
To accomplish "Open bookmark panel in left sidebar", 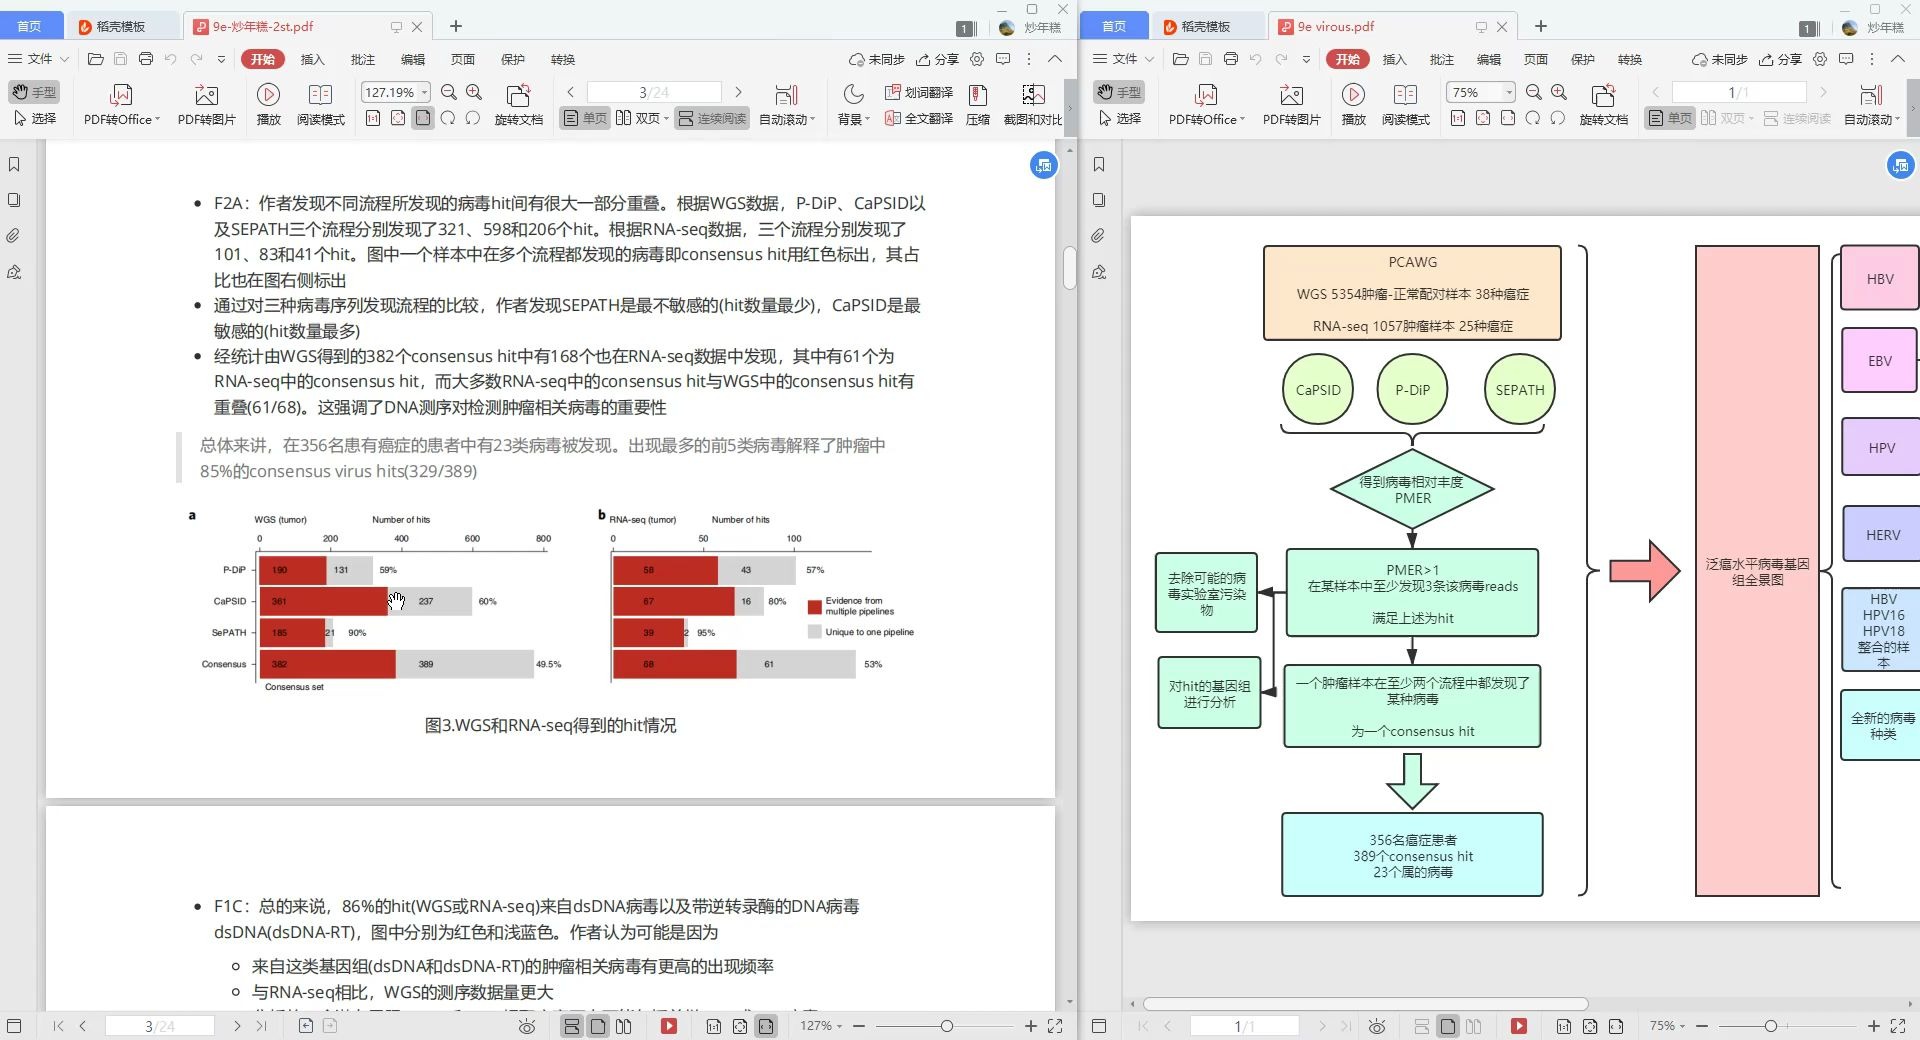I will (x=14, y=164).
